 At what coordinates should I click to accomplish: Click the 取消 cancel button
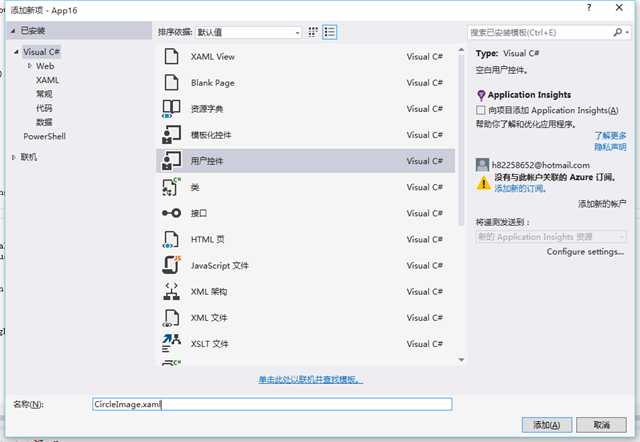point(601,425)
